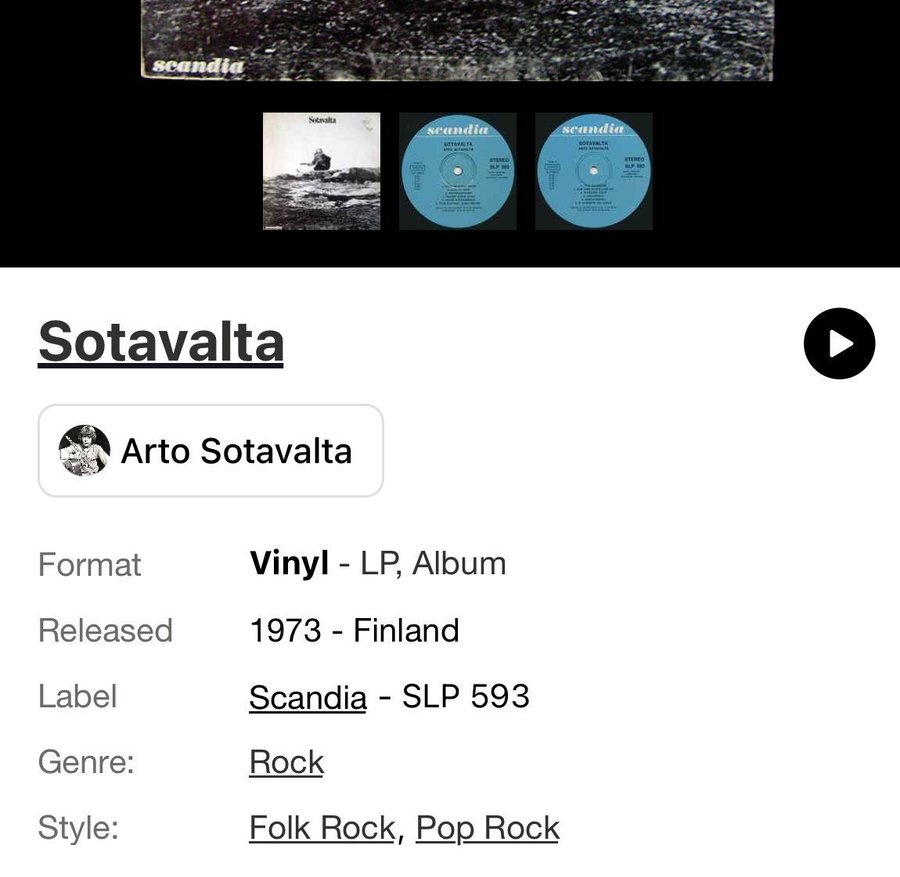The height and width of the screenshot is (877, 900).
Task: Click the Genre: field label
Action: [86, 763]
